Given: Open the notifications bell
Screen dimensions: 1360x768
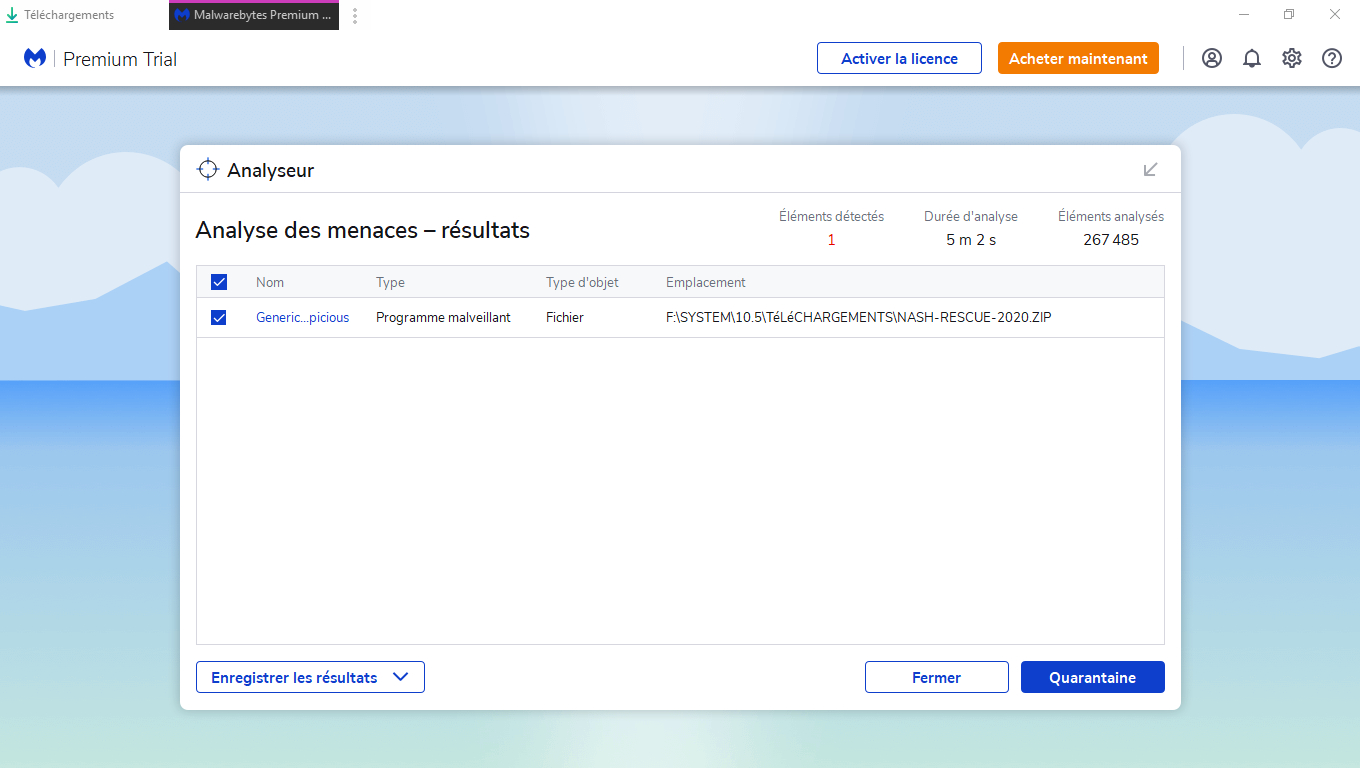Looking at the screenshot, I should point(1252,58).
